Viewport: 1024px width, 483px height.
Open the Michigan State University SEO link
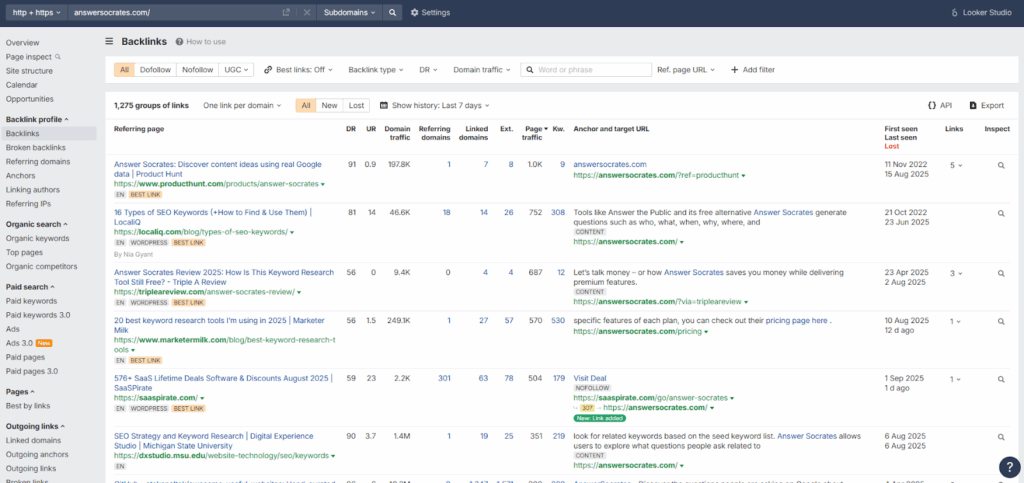214,441
